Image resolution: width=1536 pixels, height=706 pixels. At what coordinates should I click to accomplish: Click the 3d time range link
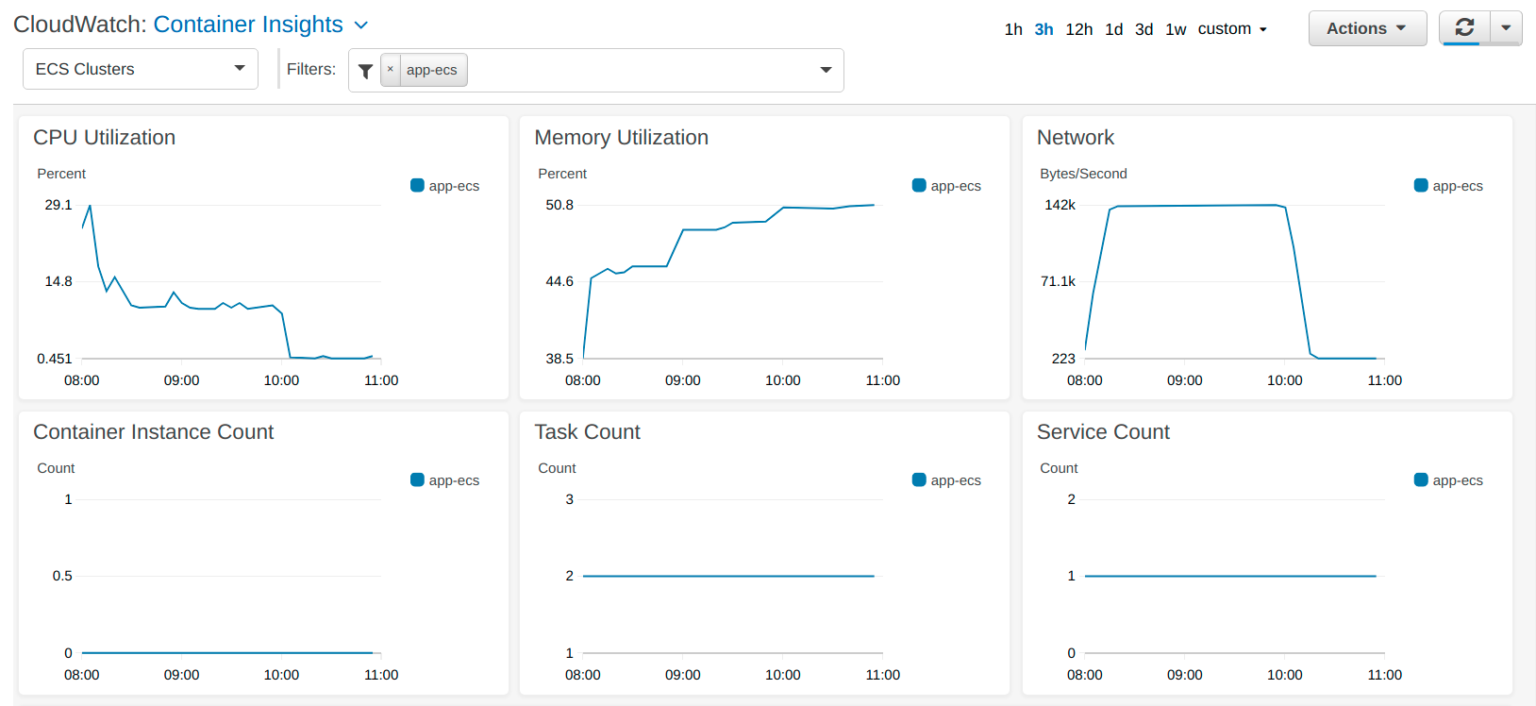point(1144,29)
